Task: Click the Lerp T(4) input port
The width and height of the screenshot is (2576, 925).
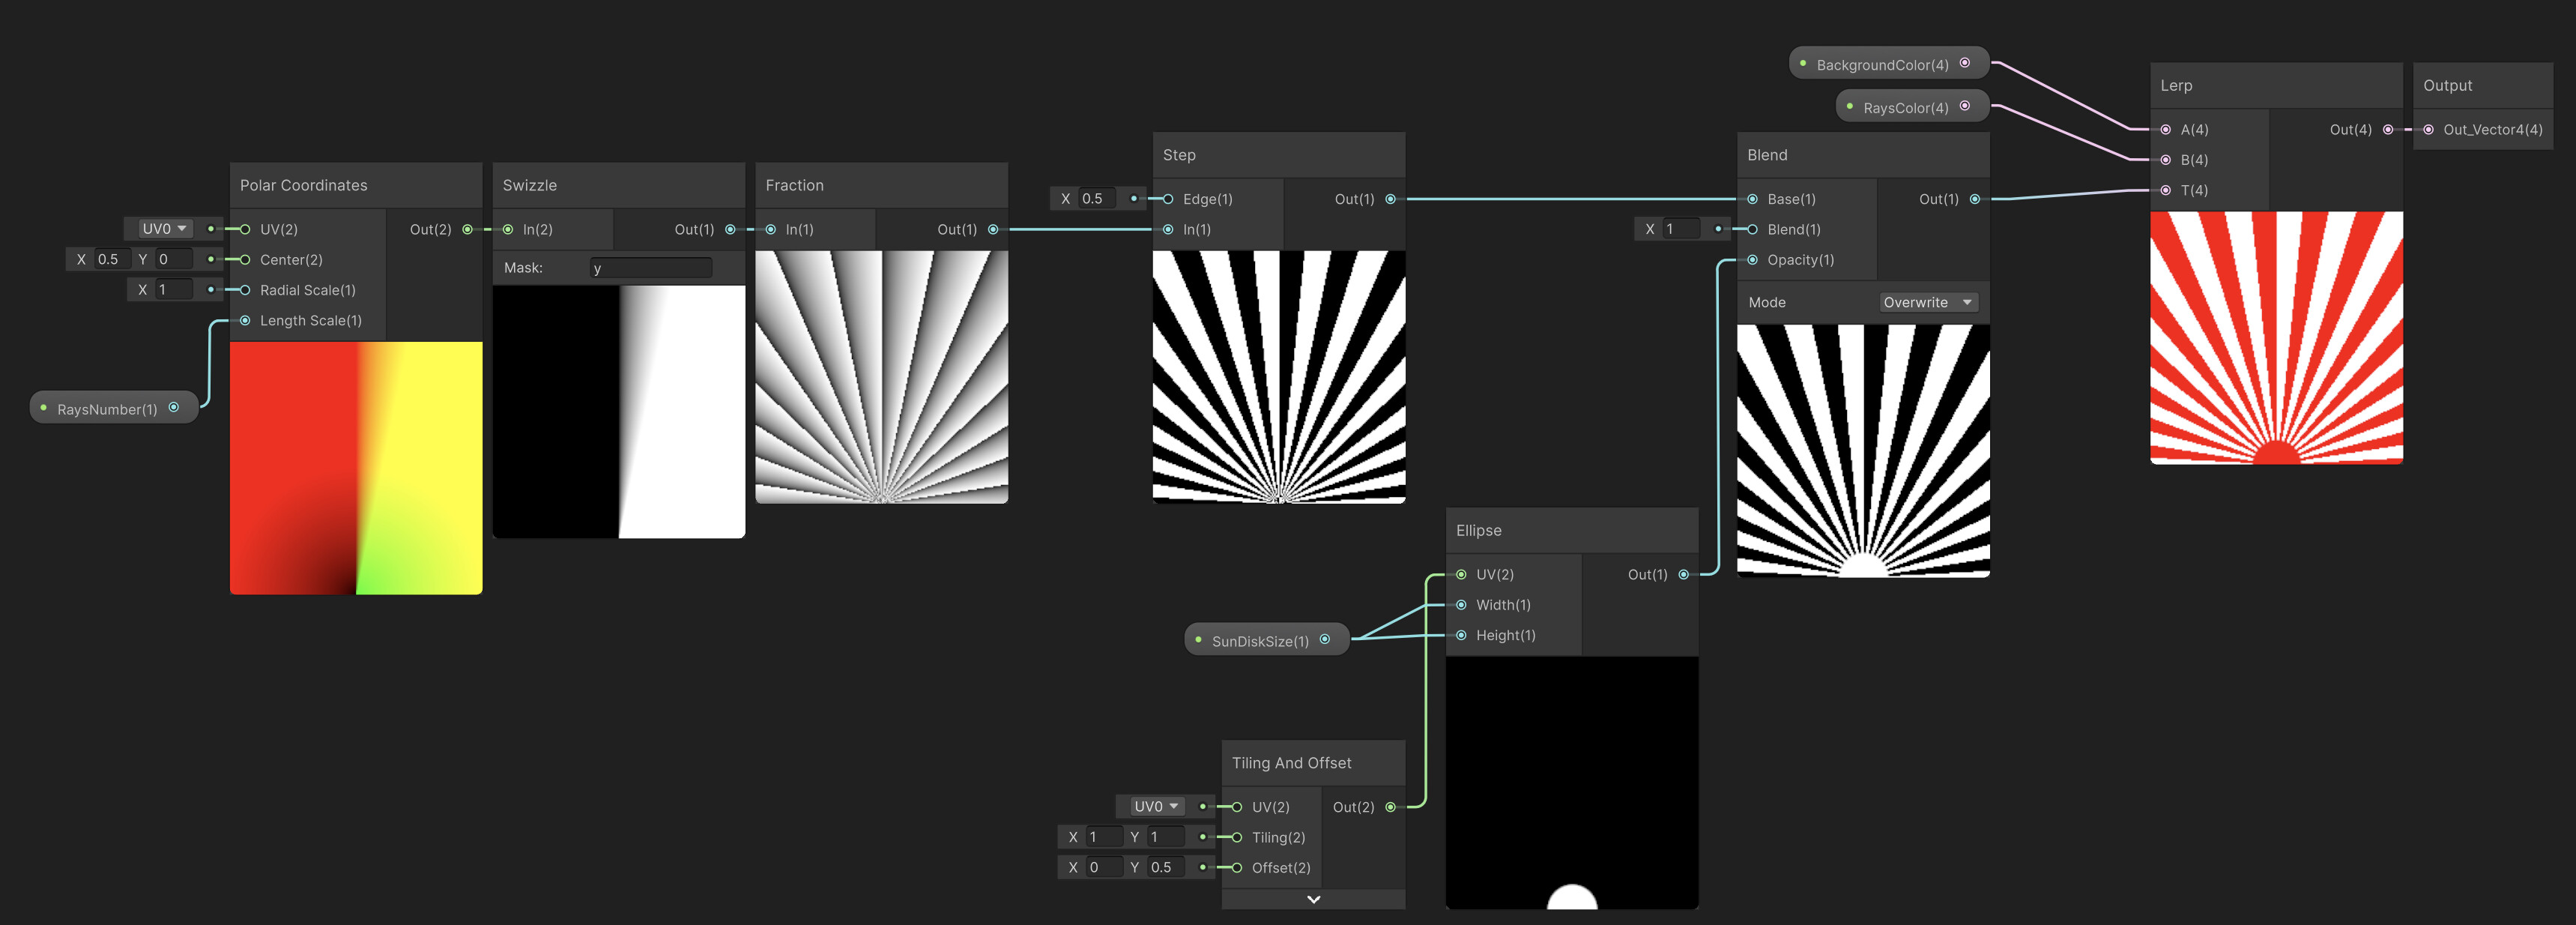Action: tap(2165, 190)
